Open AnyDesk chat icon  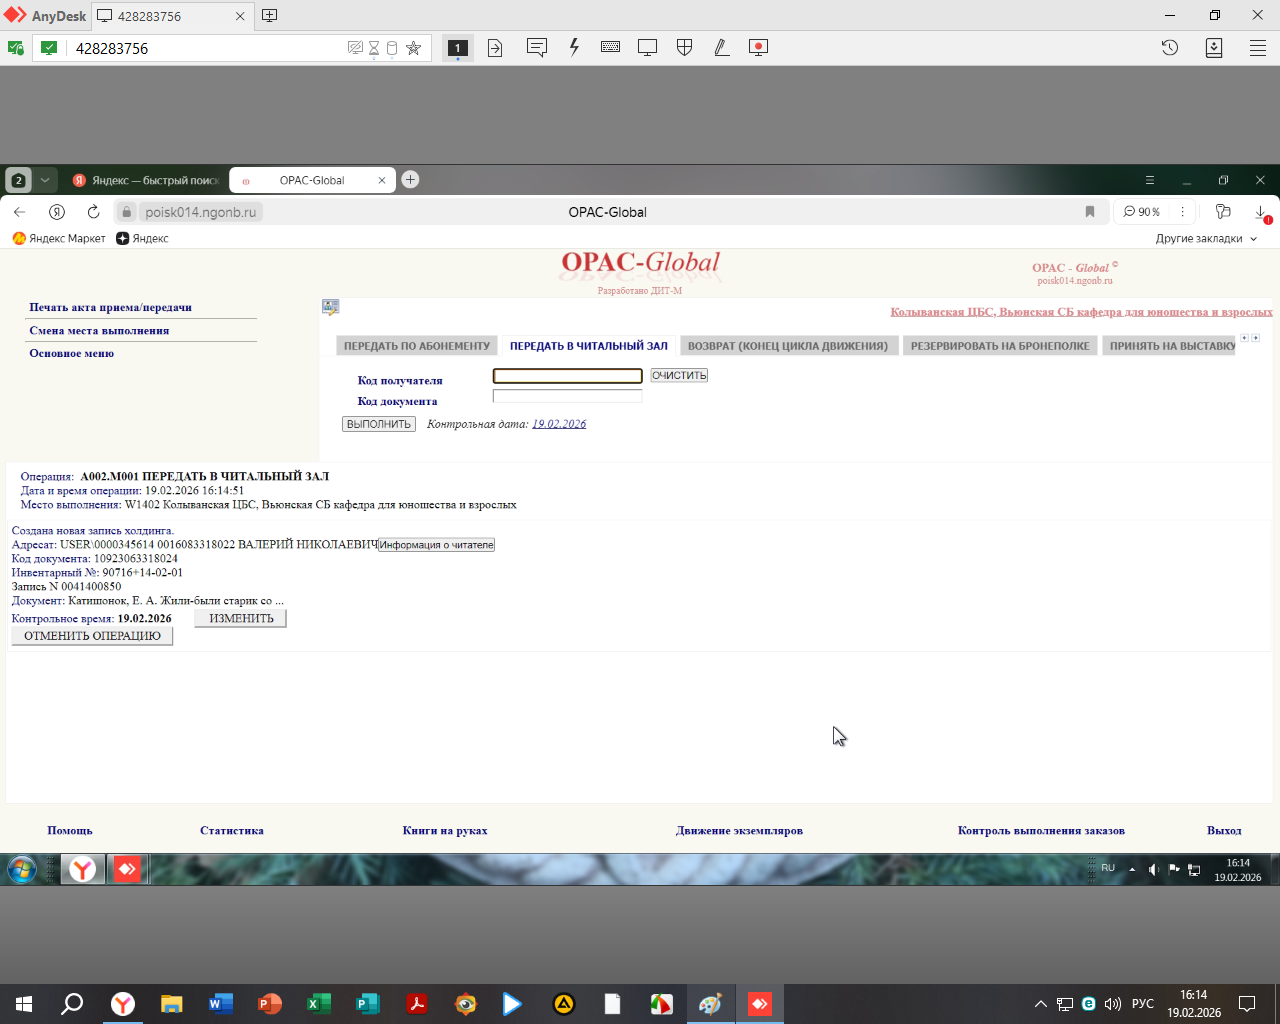click(x=537, y=48)
